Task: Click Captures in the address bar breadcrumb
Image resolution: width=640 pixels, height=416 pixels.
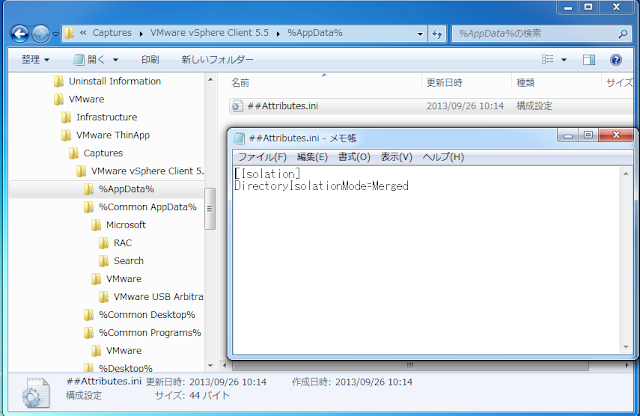Action: 112,33
